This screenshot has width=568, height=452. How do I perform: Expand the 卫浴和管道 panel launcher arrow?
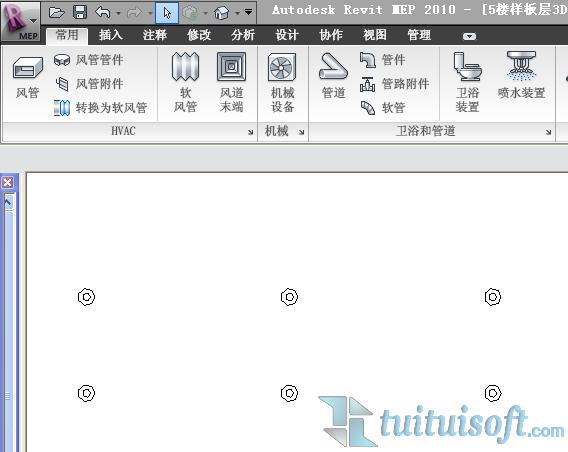click(x=549, y=132)
